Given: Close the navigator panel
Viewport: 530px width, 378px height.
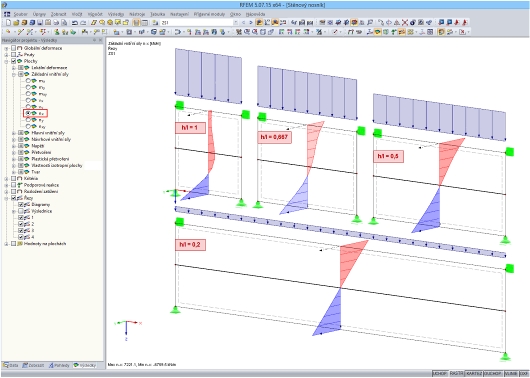Looking at the screenshot, I should pyautogui.click(x=100, y=40).
